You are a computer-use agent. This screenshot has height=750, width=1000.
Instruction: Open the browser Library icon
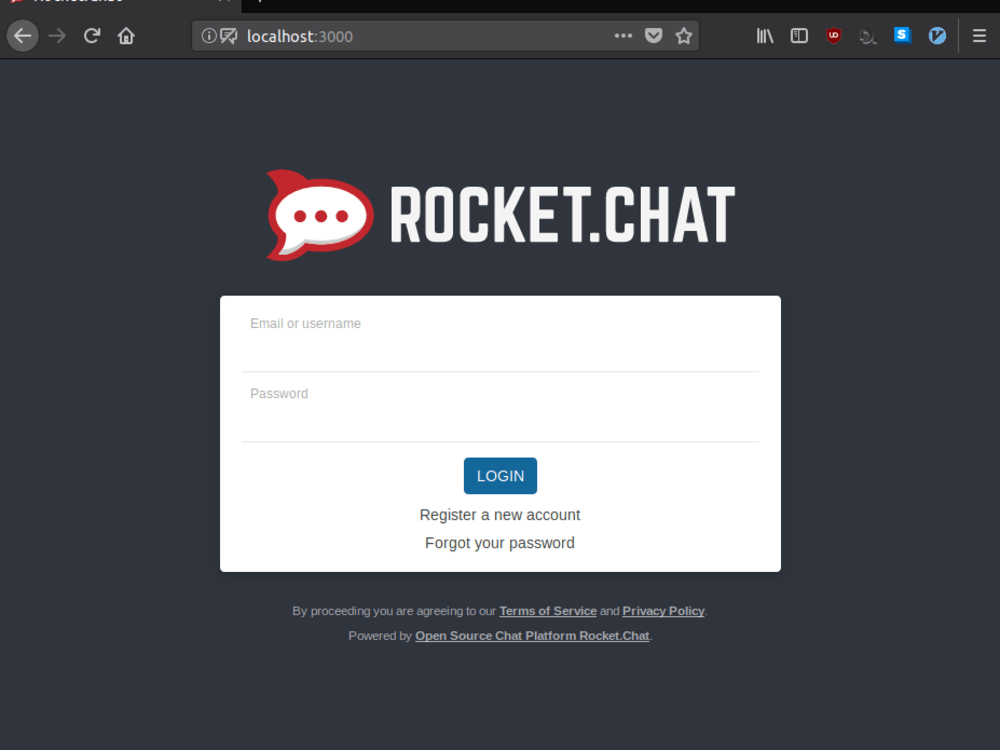coord(764,36)
